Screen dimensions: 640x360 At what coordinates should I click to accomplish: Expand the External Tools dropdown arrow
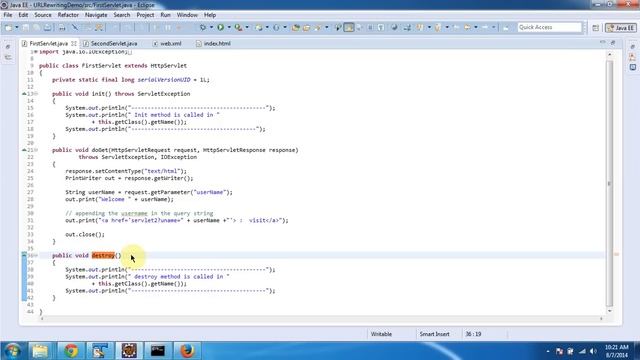click(247, 27)
